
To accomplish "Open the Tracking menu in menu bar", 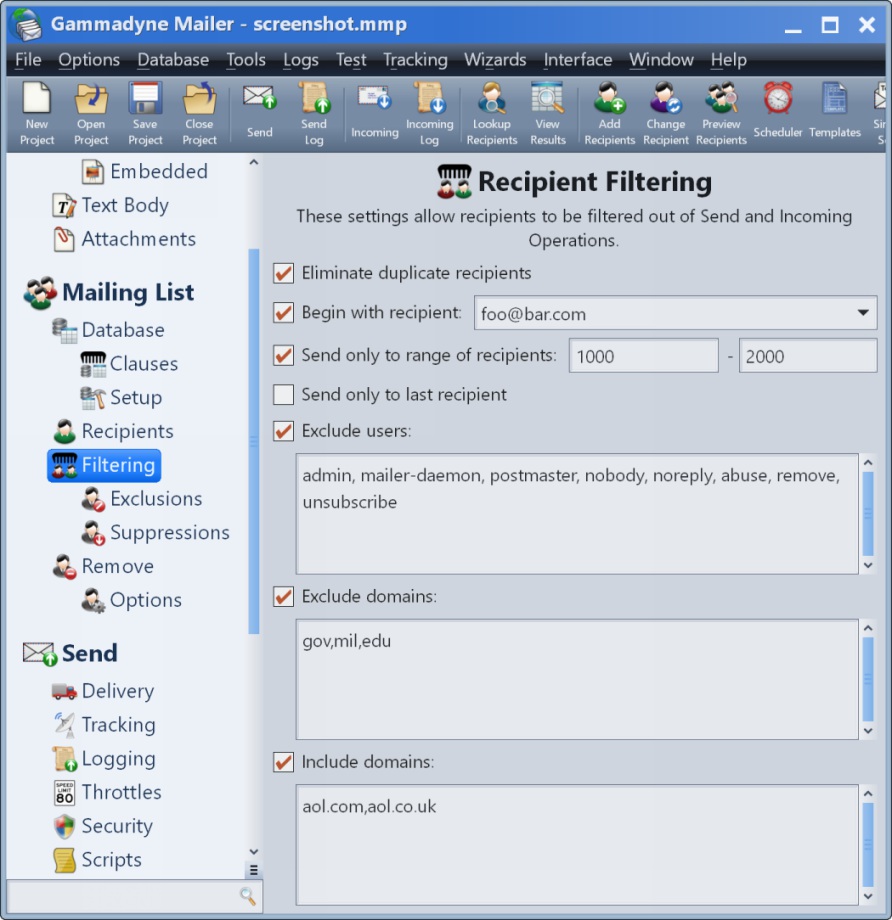I will pyautogui.click(x=415, y=60).
